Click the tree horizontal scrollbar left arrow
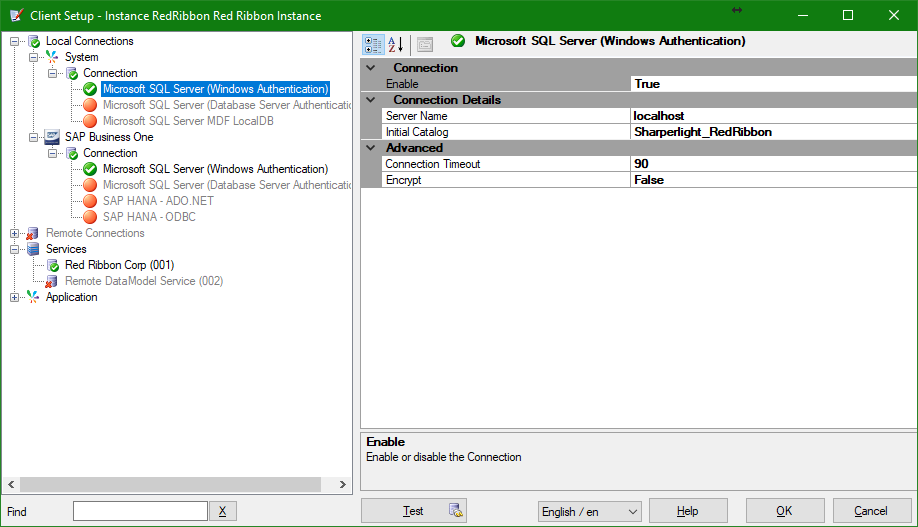This screenshot has width=918, height=527. [11, 484]
